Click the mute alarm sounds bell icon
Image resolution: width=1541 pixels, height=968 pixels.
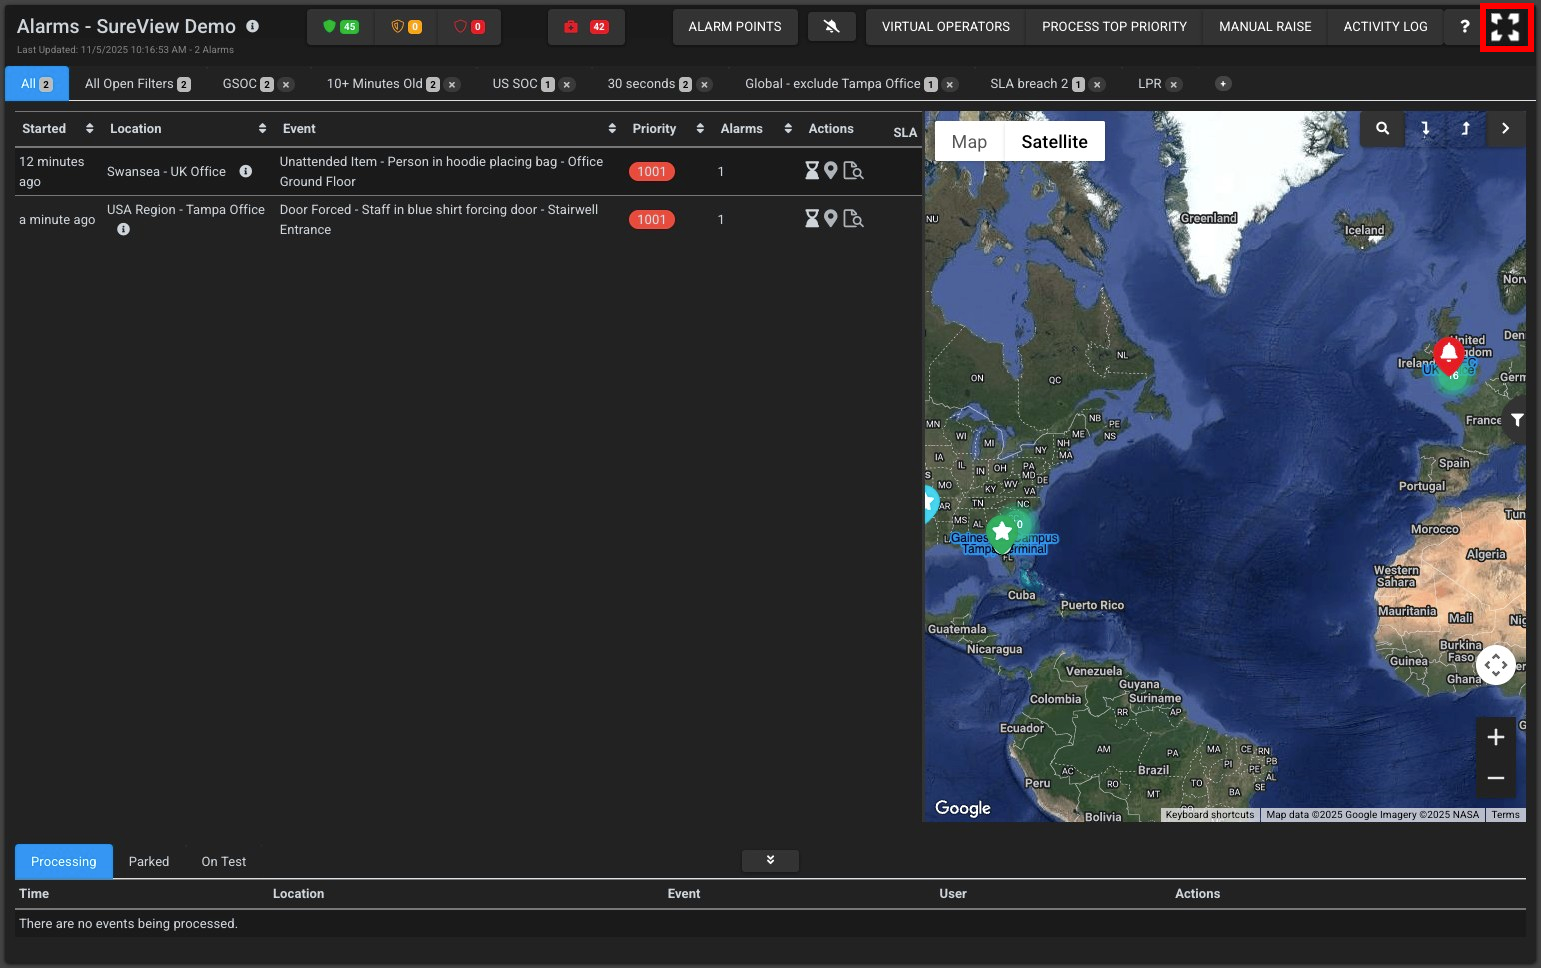click(831, 27)
